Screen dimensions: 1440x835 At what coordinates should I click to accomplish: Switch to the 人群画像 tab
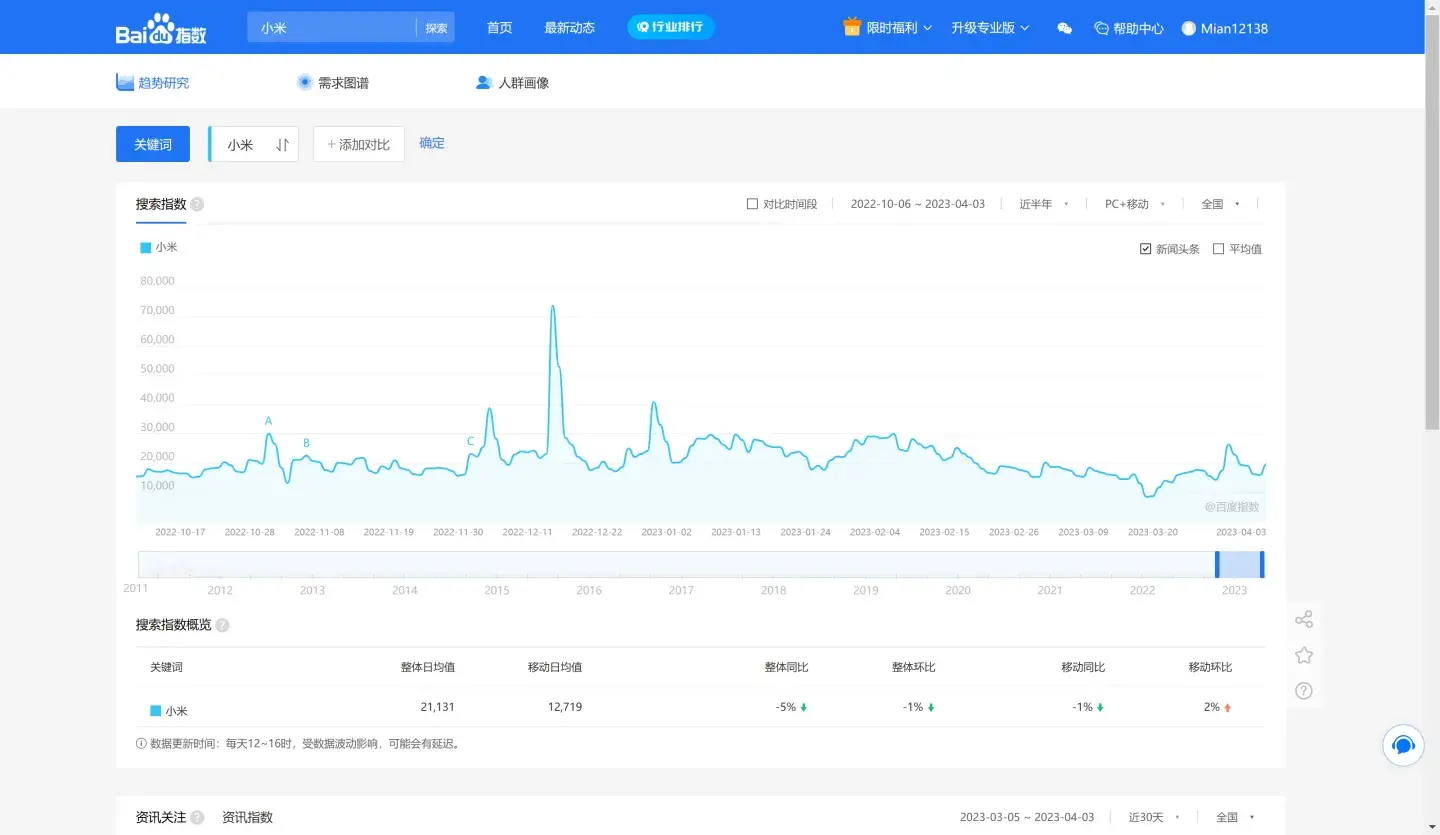point(513,82)
